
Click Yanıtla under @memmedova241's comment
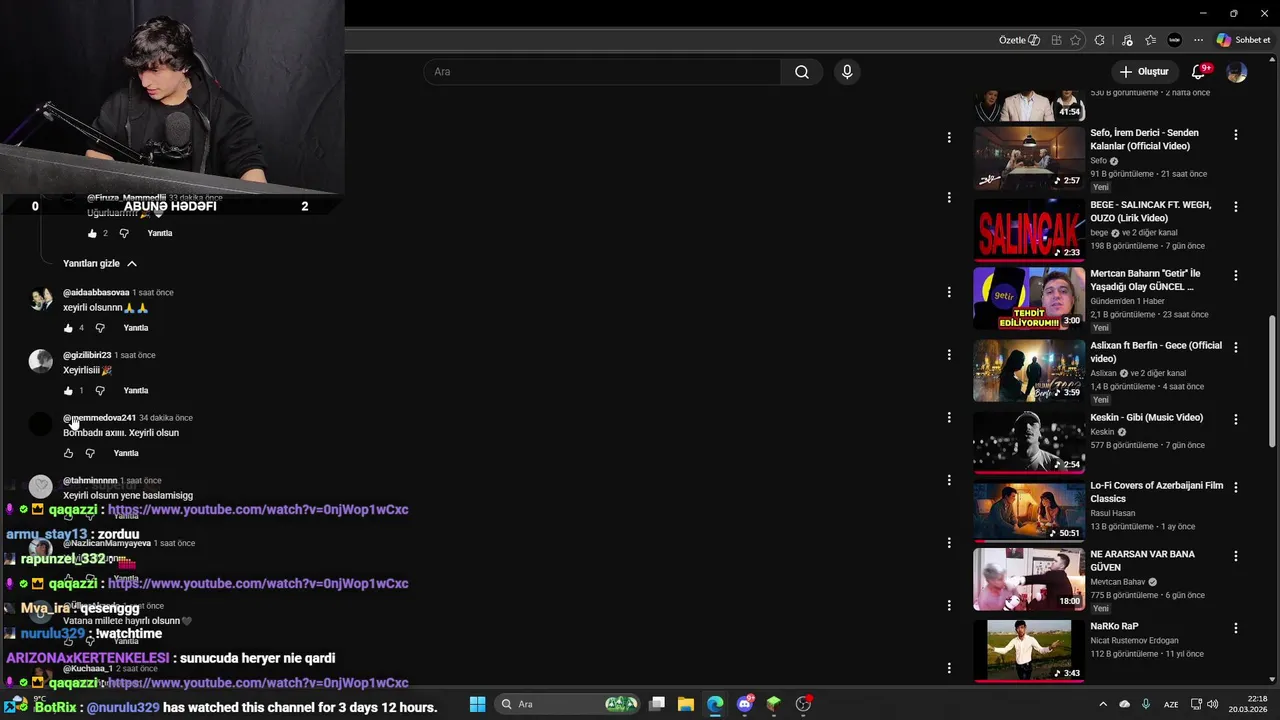tap(126, 454)
